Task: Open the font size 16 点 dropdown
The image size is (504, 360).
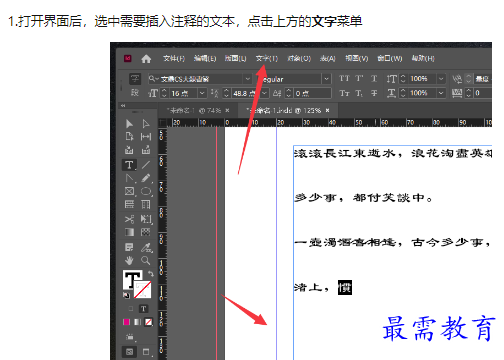Action: 202,93
